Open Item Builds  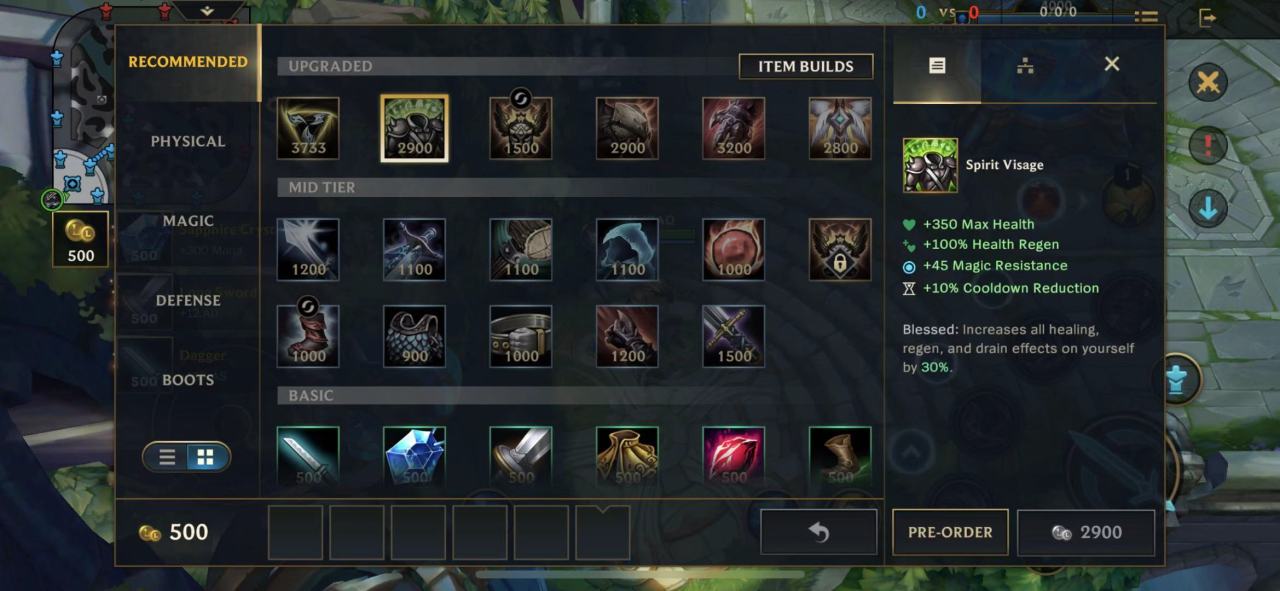pyautogui.click(x=806, y=66)
